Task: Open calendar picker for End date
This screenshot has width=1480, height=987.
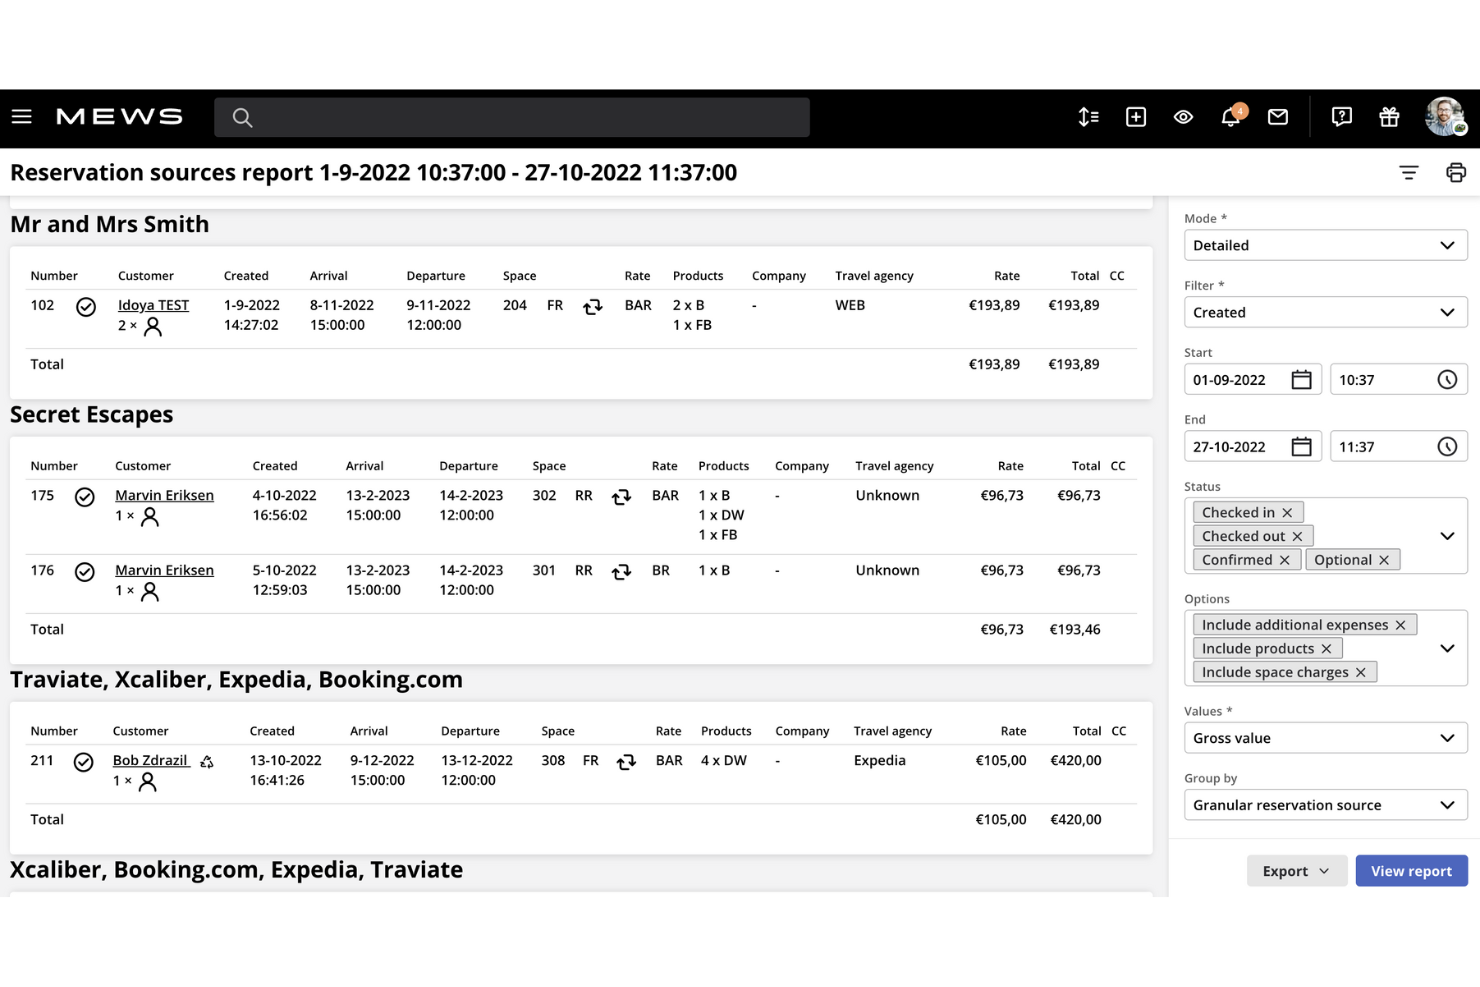Action: (x=1301, y=447)
